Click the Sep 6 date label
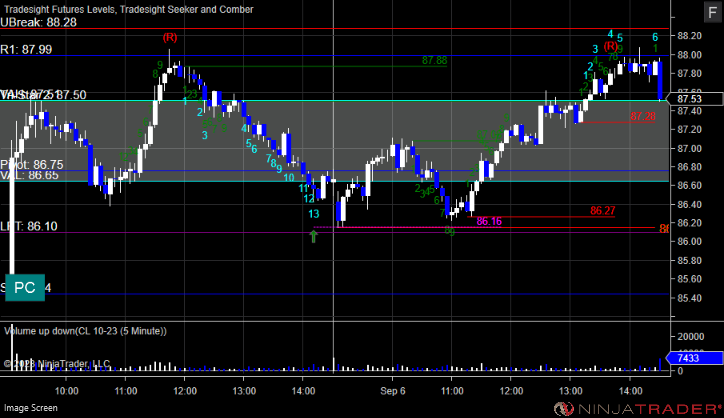Image resolution: width=724 pixels, height=418 pixels. [x=392, y=391]
